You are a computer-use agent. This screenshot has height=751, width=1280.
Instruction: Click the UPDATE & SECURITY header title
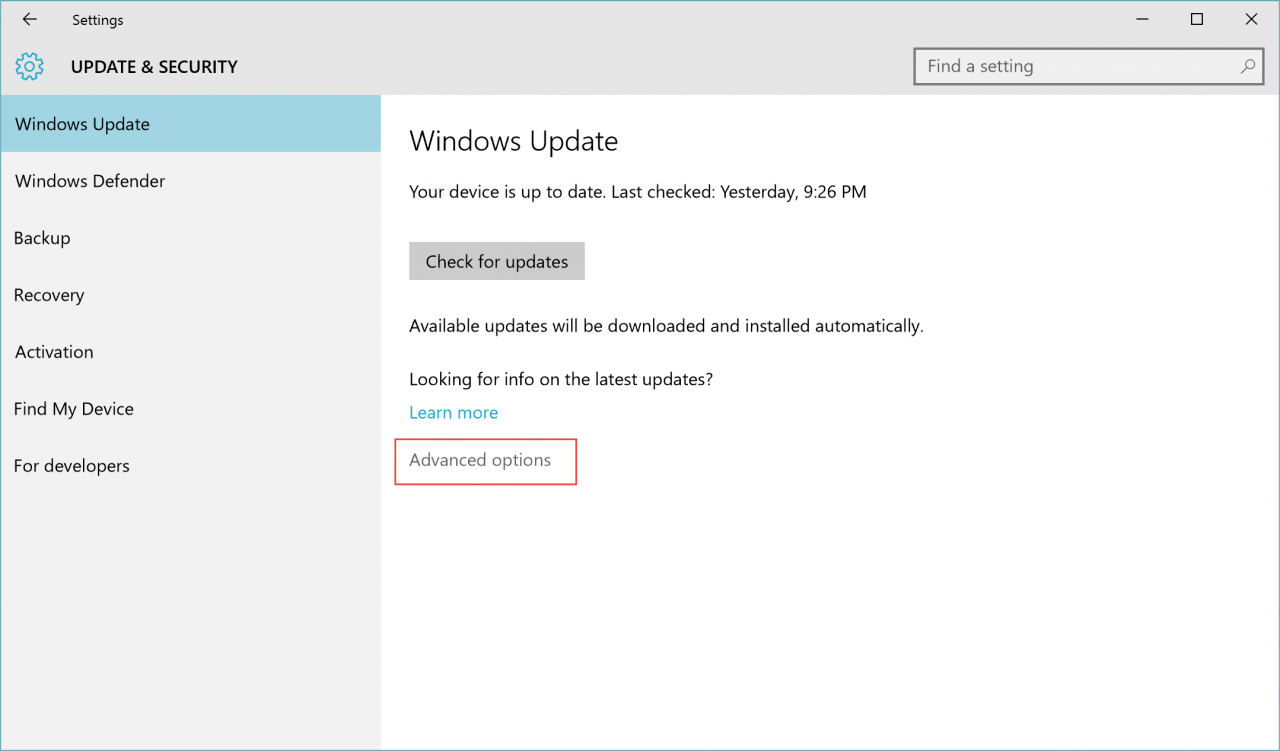point(154,67)
